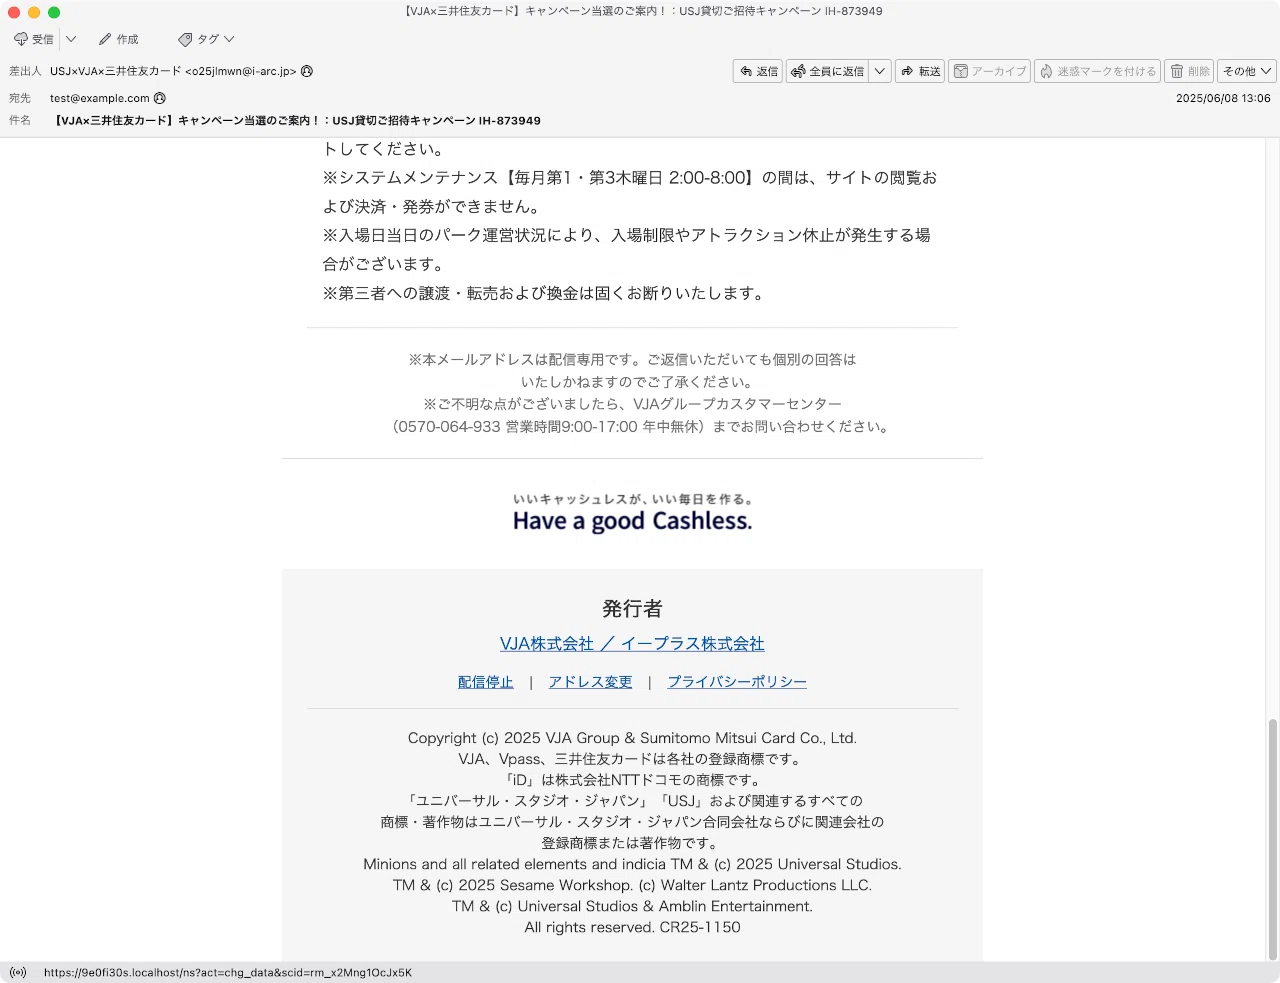Open the 配信停止 unsubscribe link

[485, 682]
